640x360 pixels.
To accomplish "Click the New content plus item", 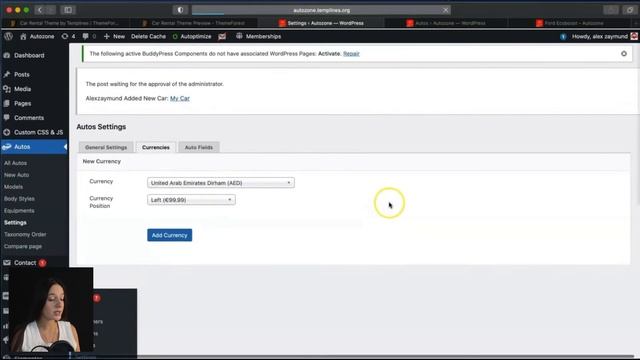I will [x=114, y=36].
